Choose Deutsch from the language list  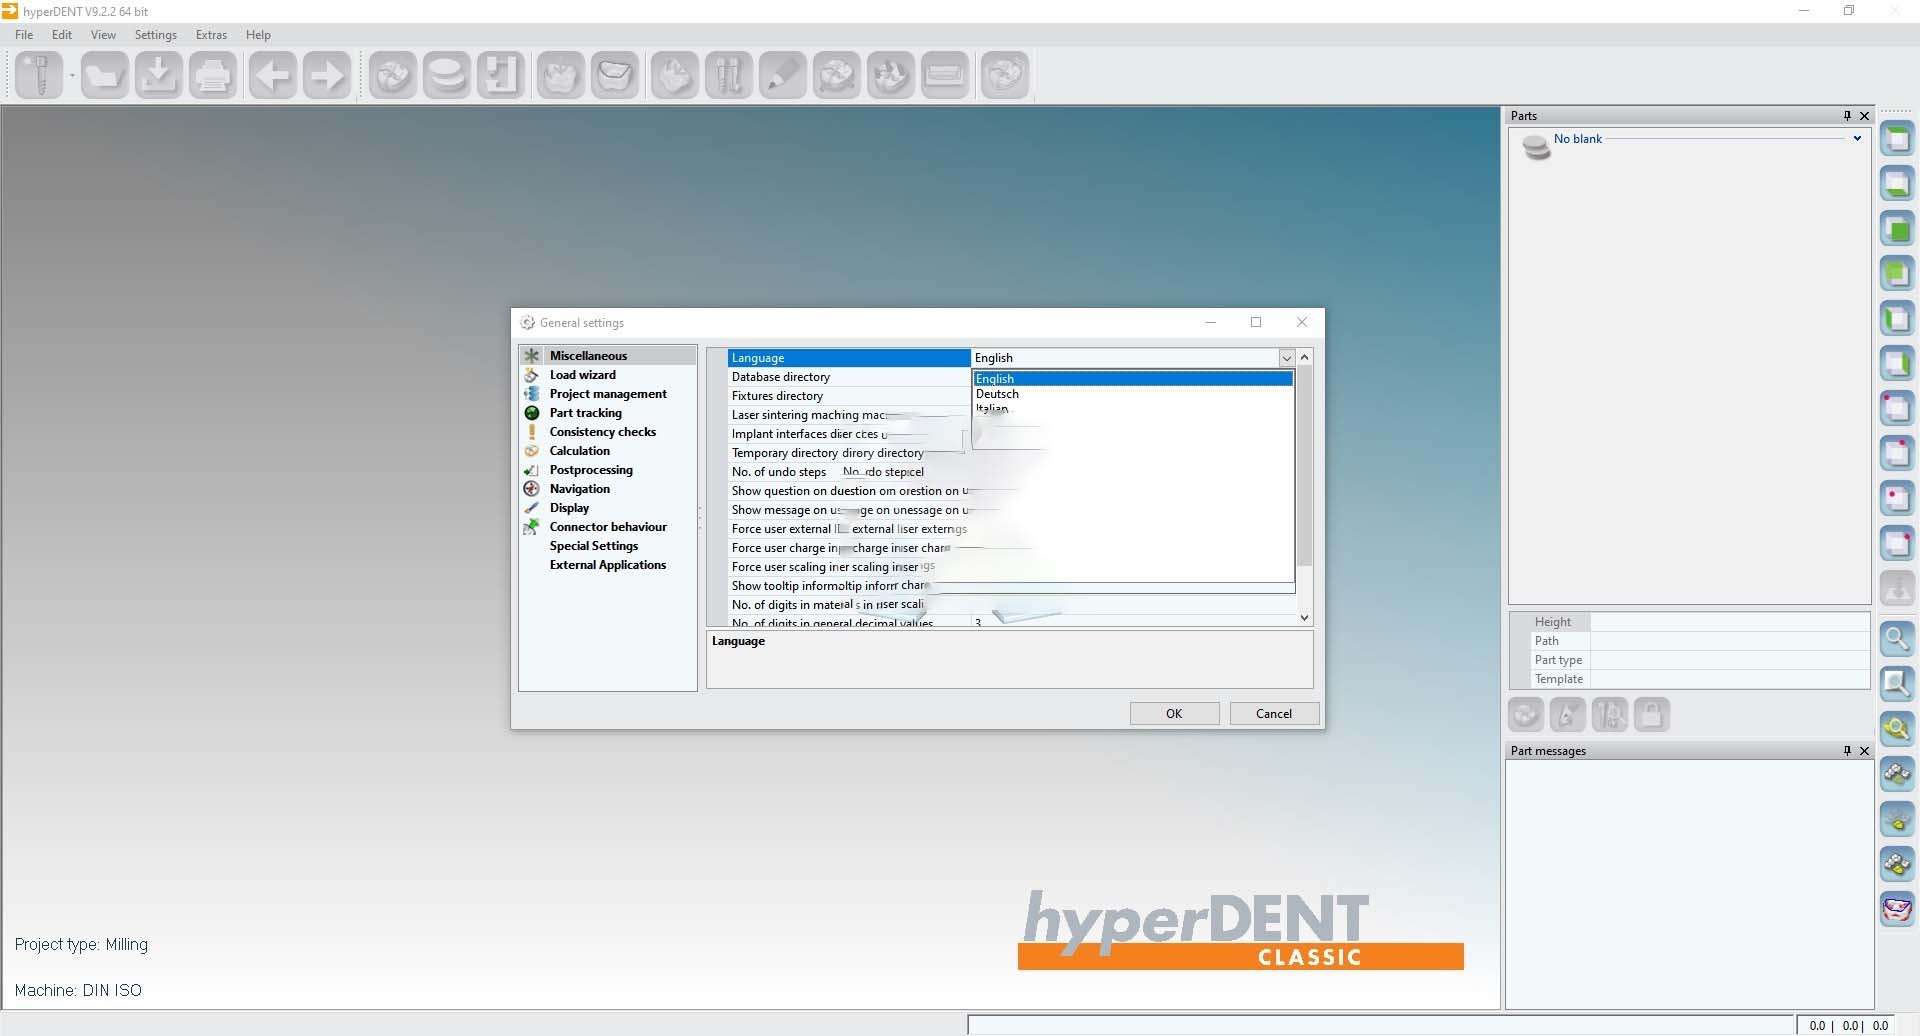997,394
